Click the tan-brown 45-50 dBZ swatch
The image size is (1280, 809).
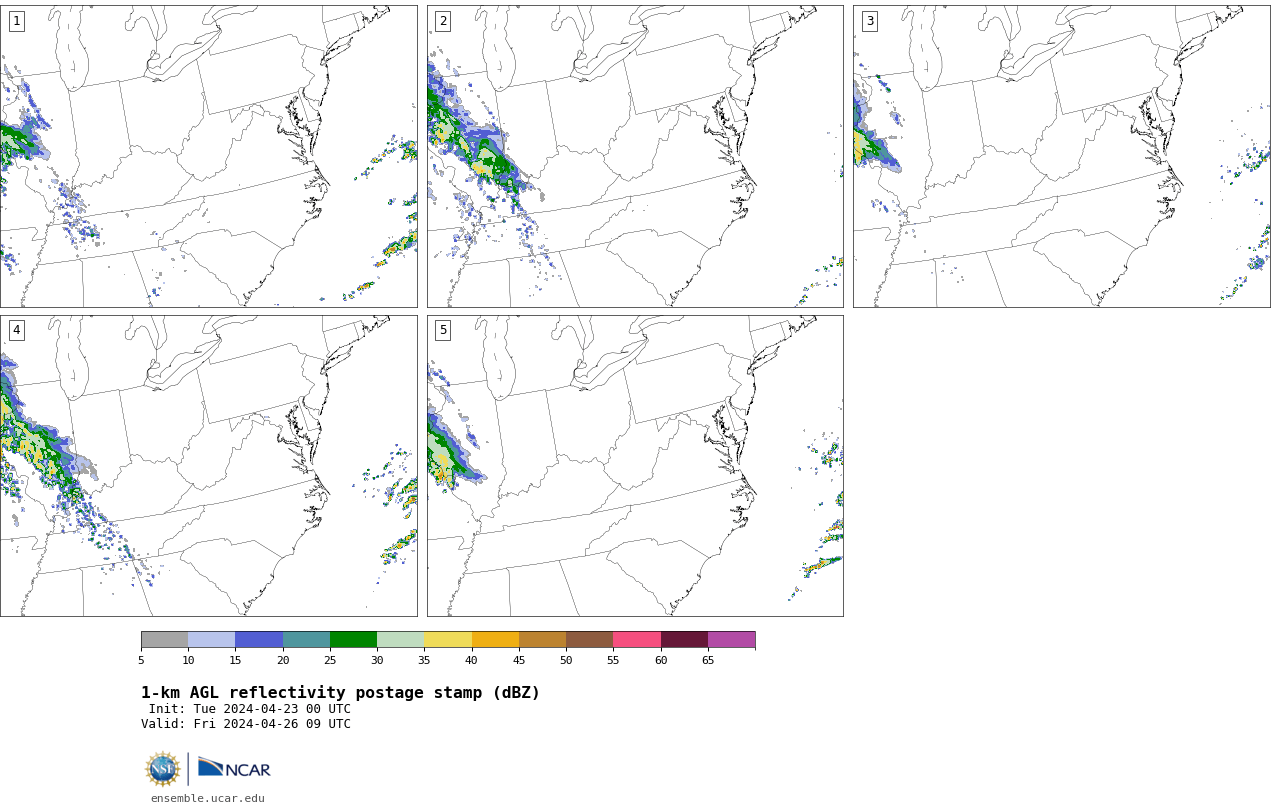coord(542,640)
